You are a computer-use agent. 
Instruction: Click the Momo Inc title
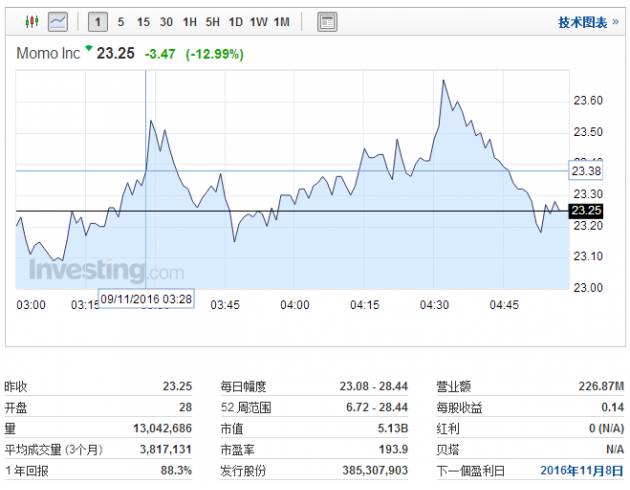coord(48,53)
